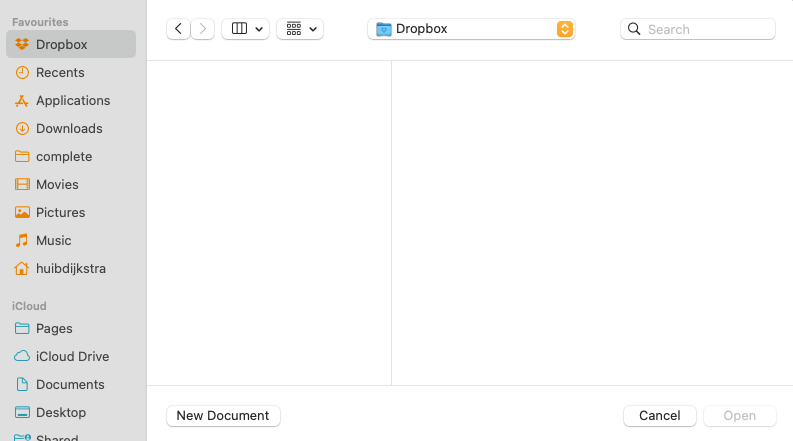
Task: Select the Music sidebar item
Action: (x=53, y=240)
